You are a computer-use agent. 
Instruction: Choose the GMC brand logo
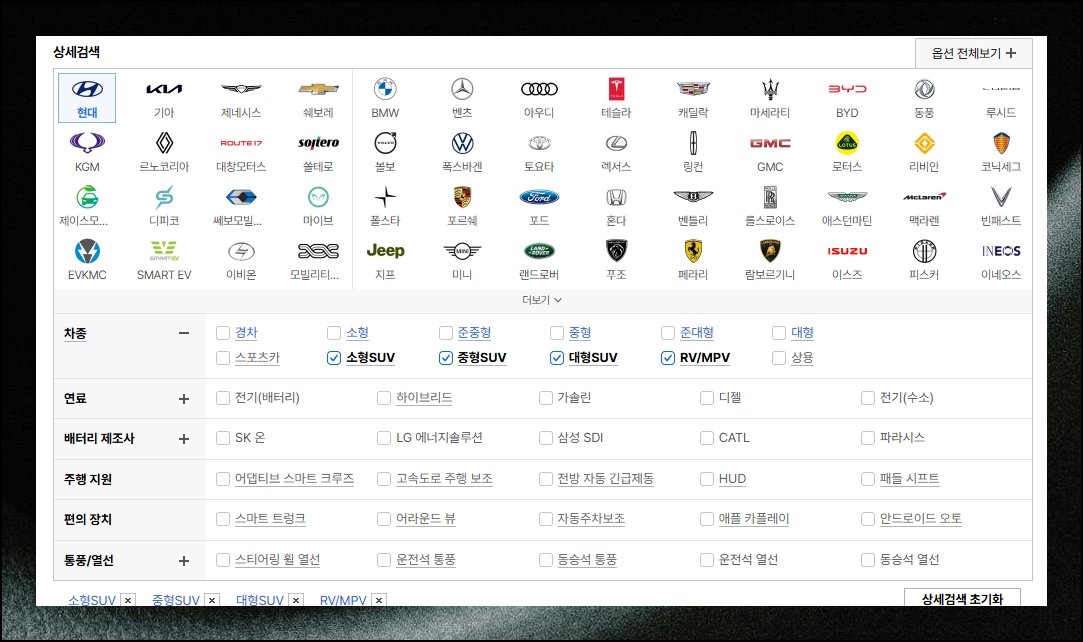click(770, 143)
